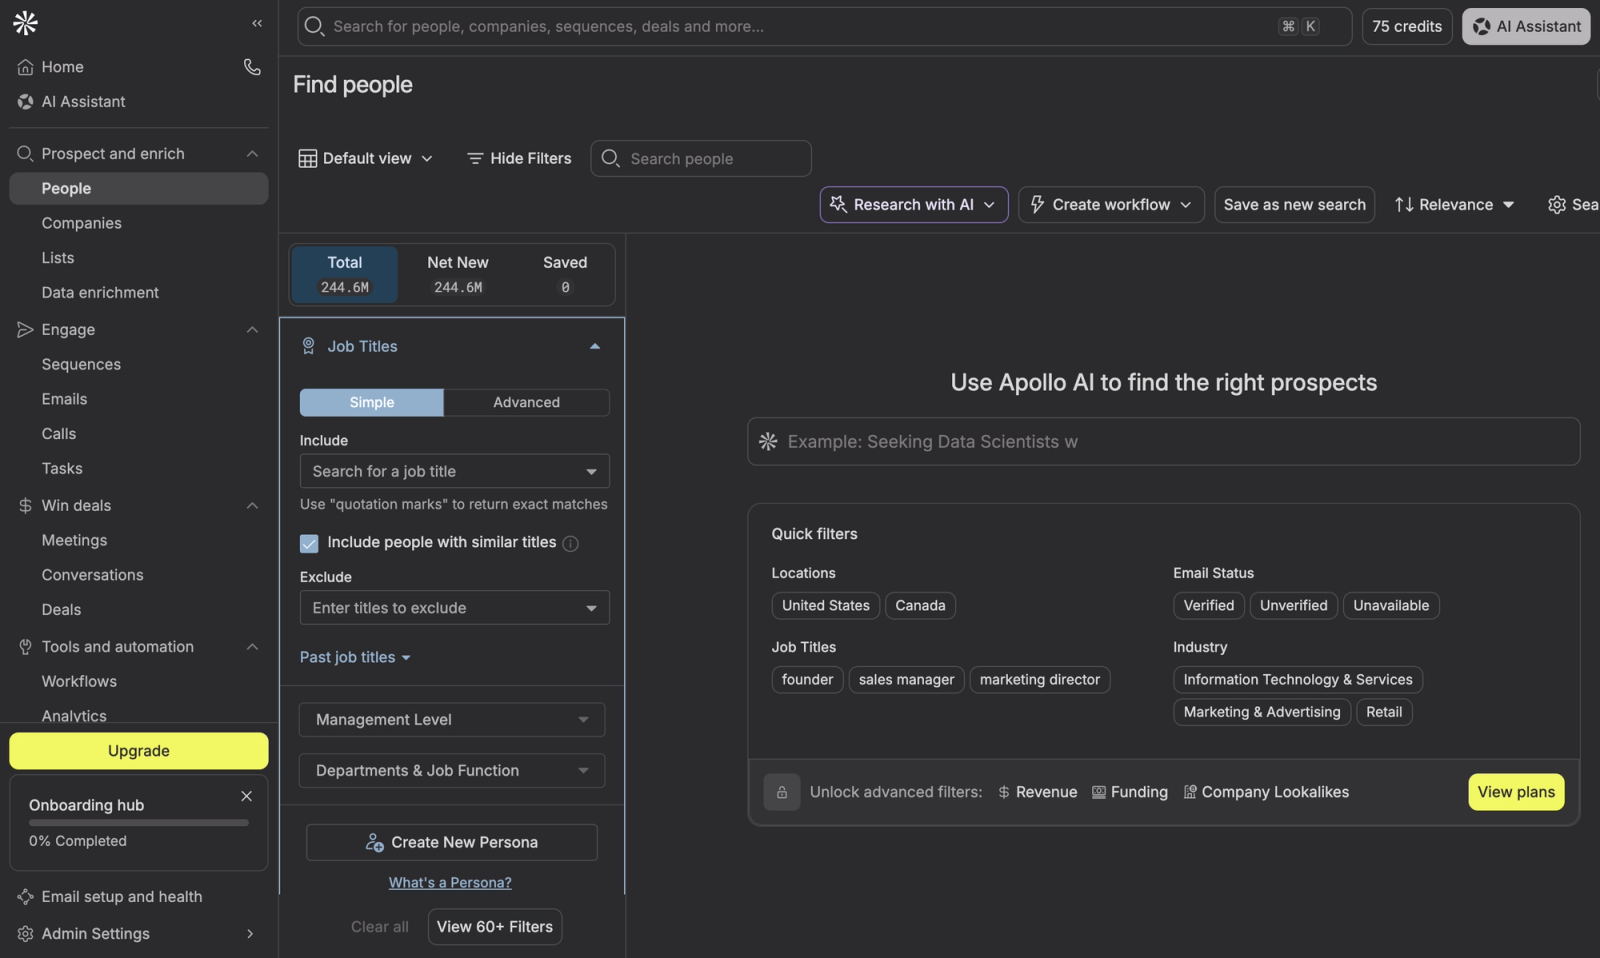Switch job title mode to Simple
Viewport: 1600px width, 958px height.
coord(372,402)
